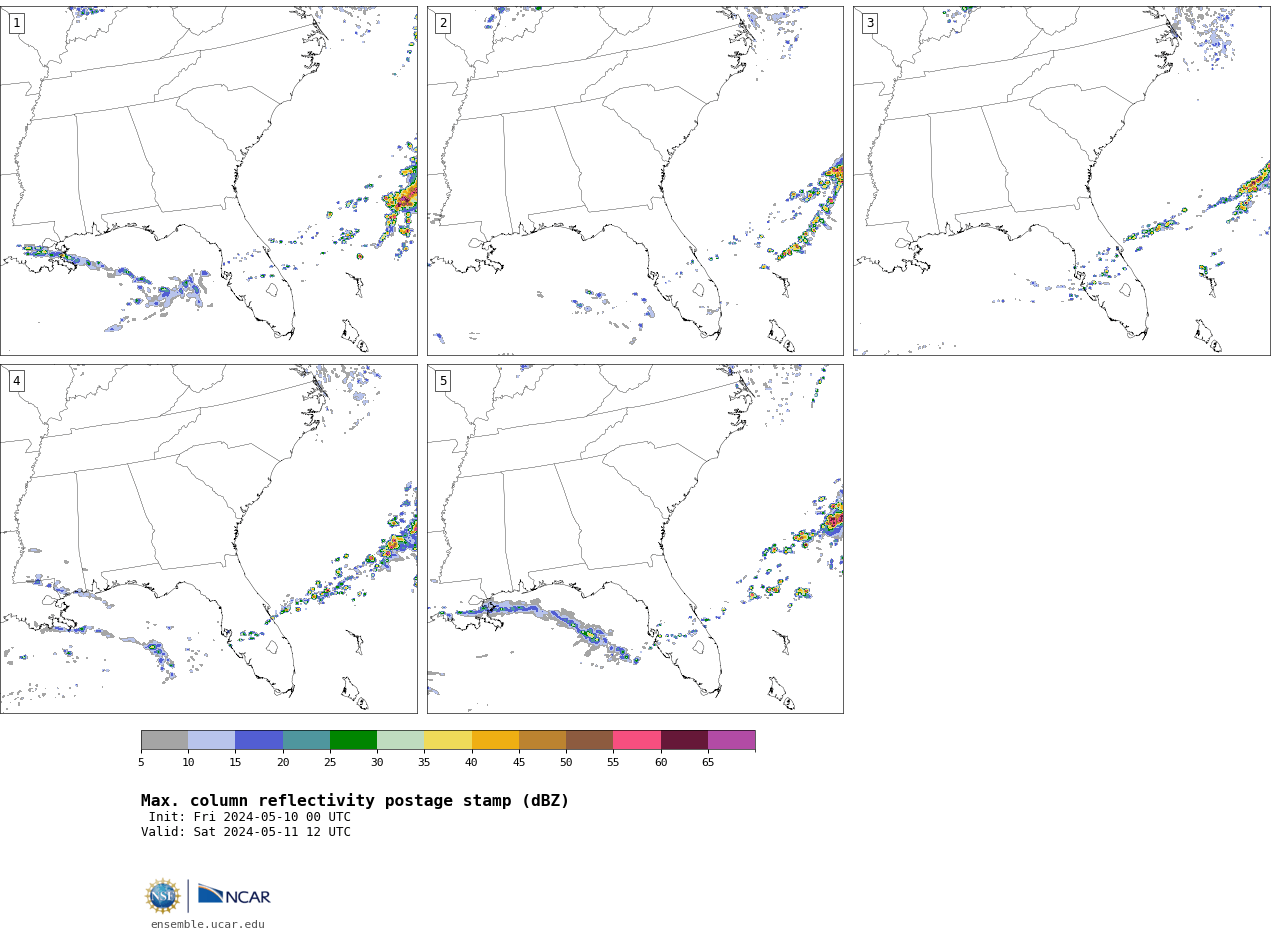Click the pale green 30-35 dBZ swatch
1280x936 pixels.
coord(401,740)
